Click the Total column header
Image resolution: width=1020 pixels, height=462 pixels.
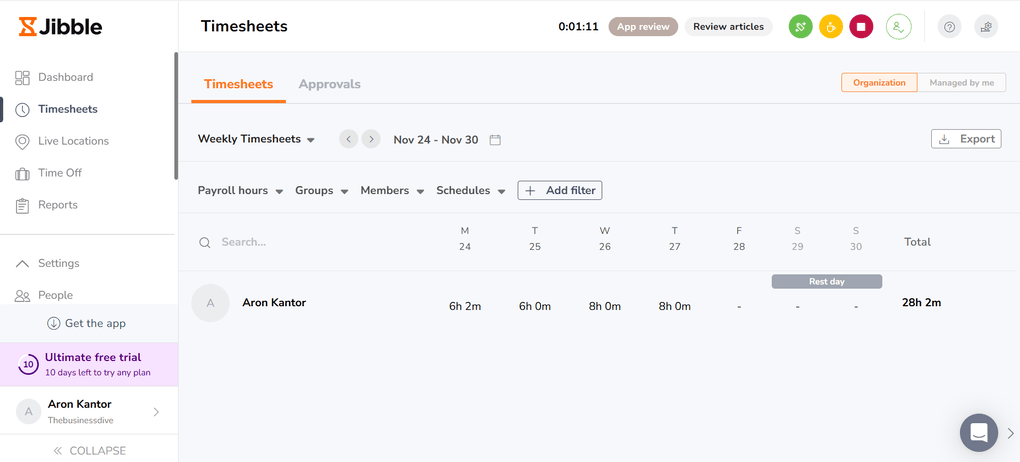click(x=917, y=242)
